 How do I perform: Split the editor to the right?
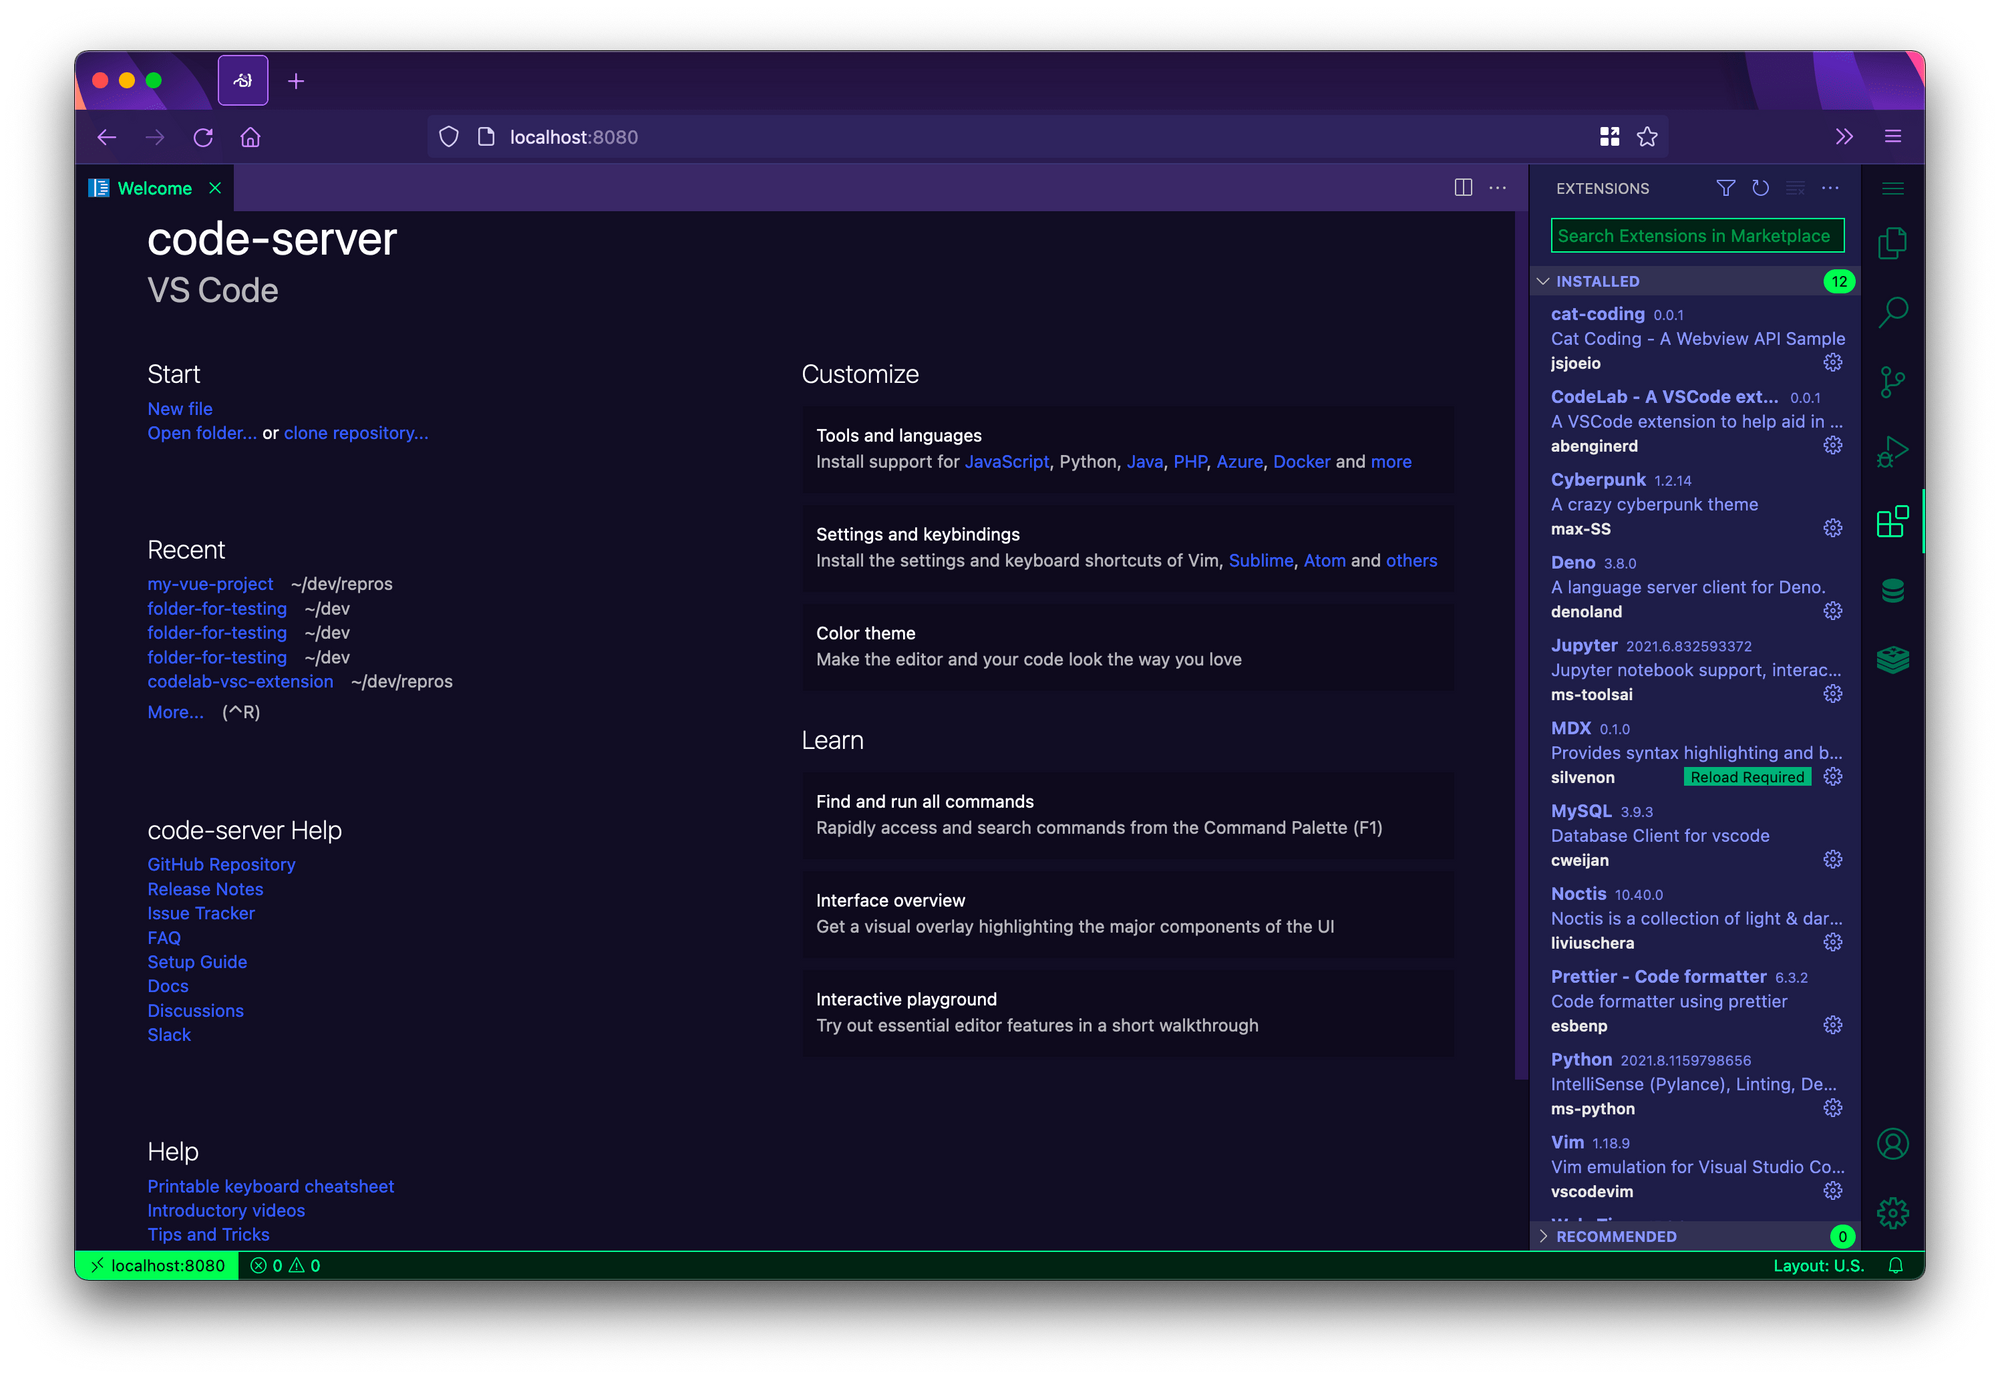point(1463,188)
